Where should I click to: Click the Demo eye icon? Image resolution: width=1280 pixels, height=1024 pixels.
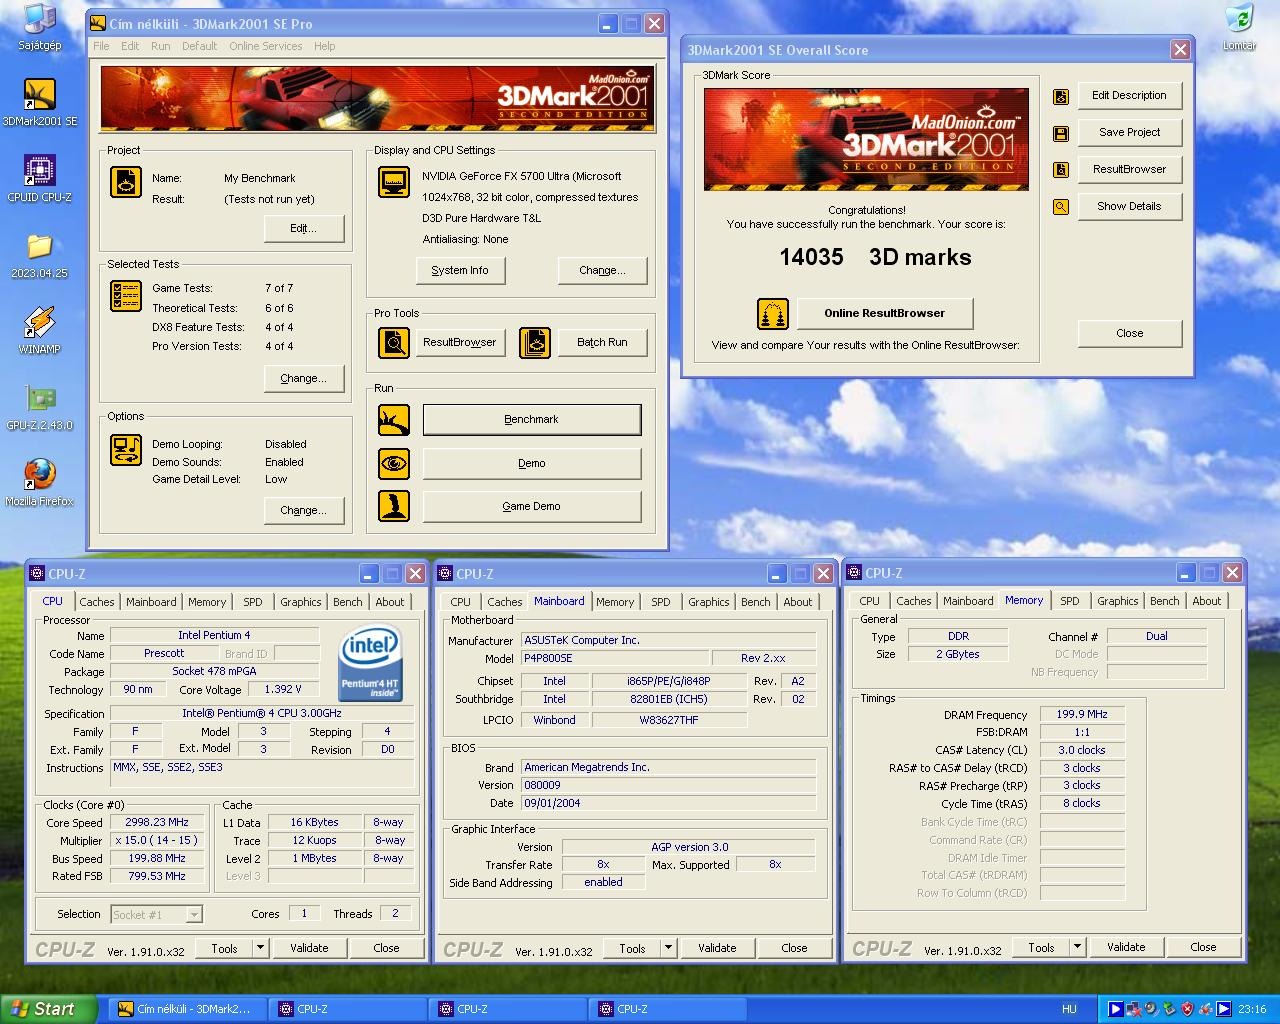[394, 464]
